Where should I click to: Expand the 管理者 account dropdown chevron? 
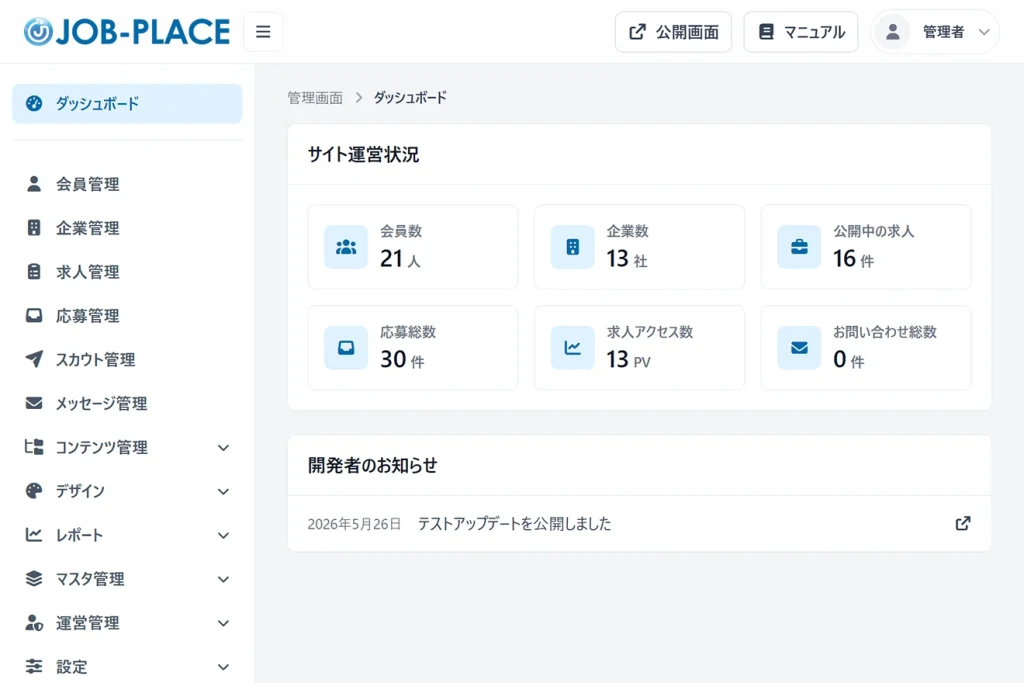click(984, 31)
